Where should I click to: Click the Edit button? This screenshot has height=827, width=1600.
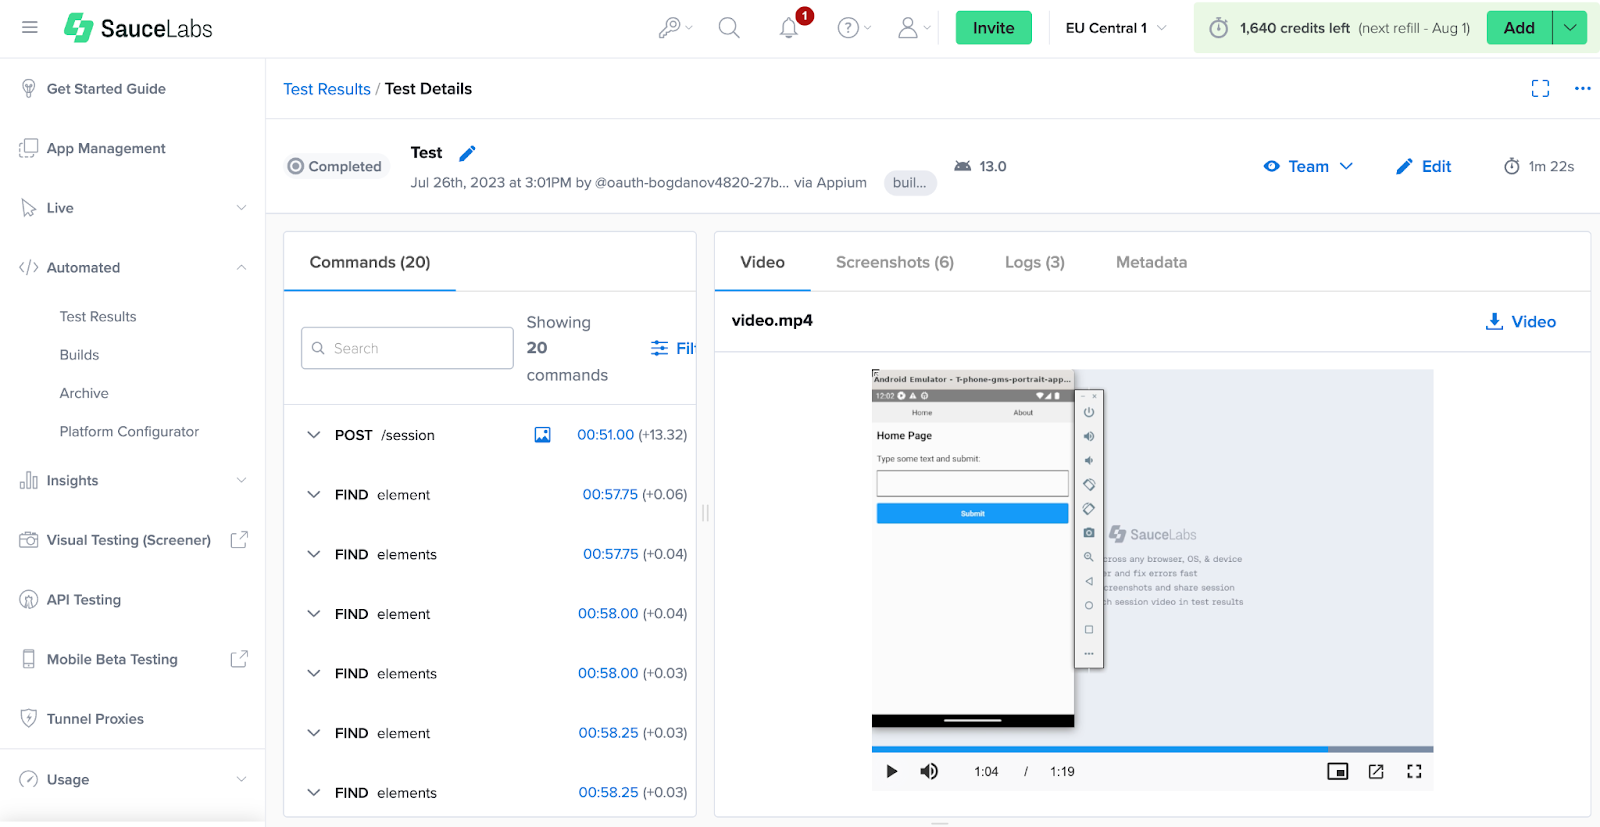[1423, 166]
